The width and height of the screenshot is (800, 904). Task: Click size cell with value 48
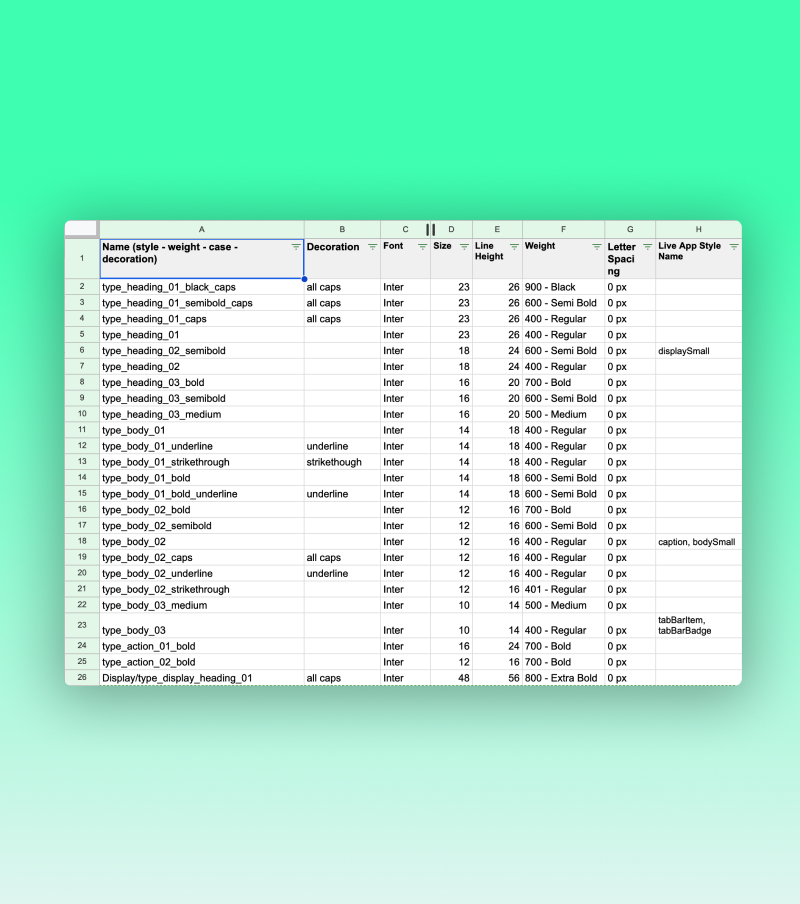click(451, 678)
